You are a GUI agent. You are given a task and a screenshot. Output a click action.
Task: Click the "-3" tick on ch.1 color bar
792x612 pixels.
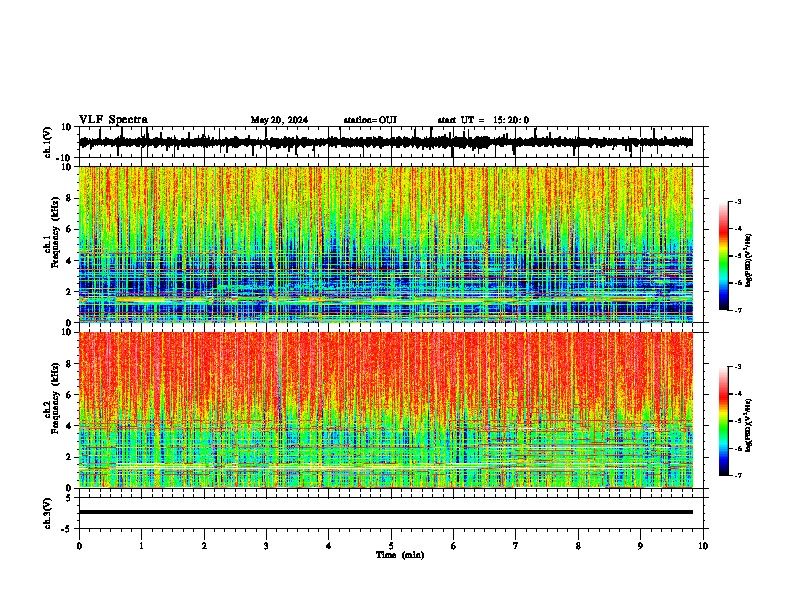pos(737,201)
